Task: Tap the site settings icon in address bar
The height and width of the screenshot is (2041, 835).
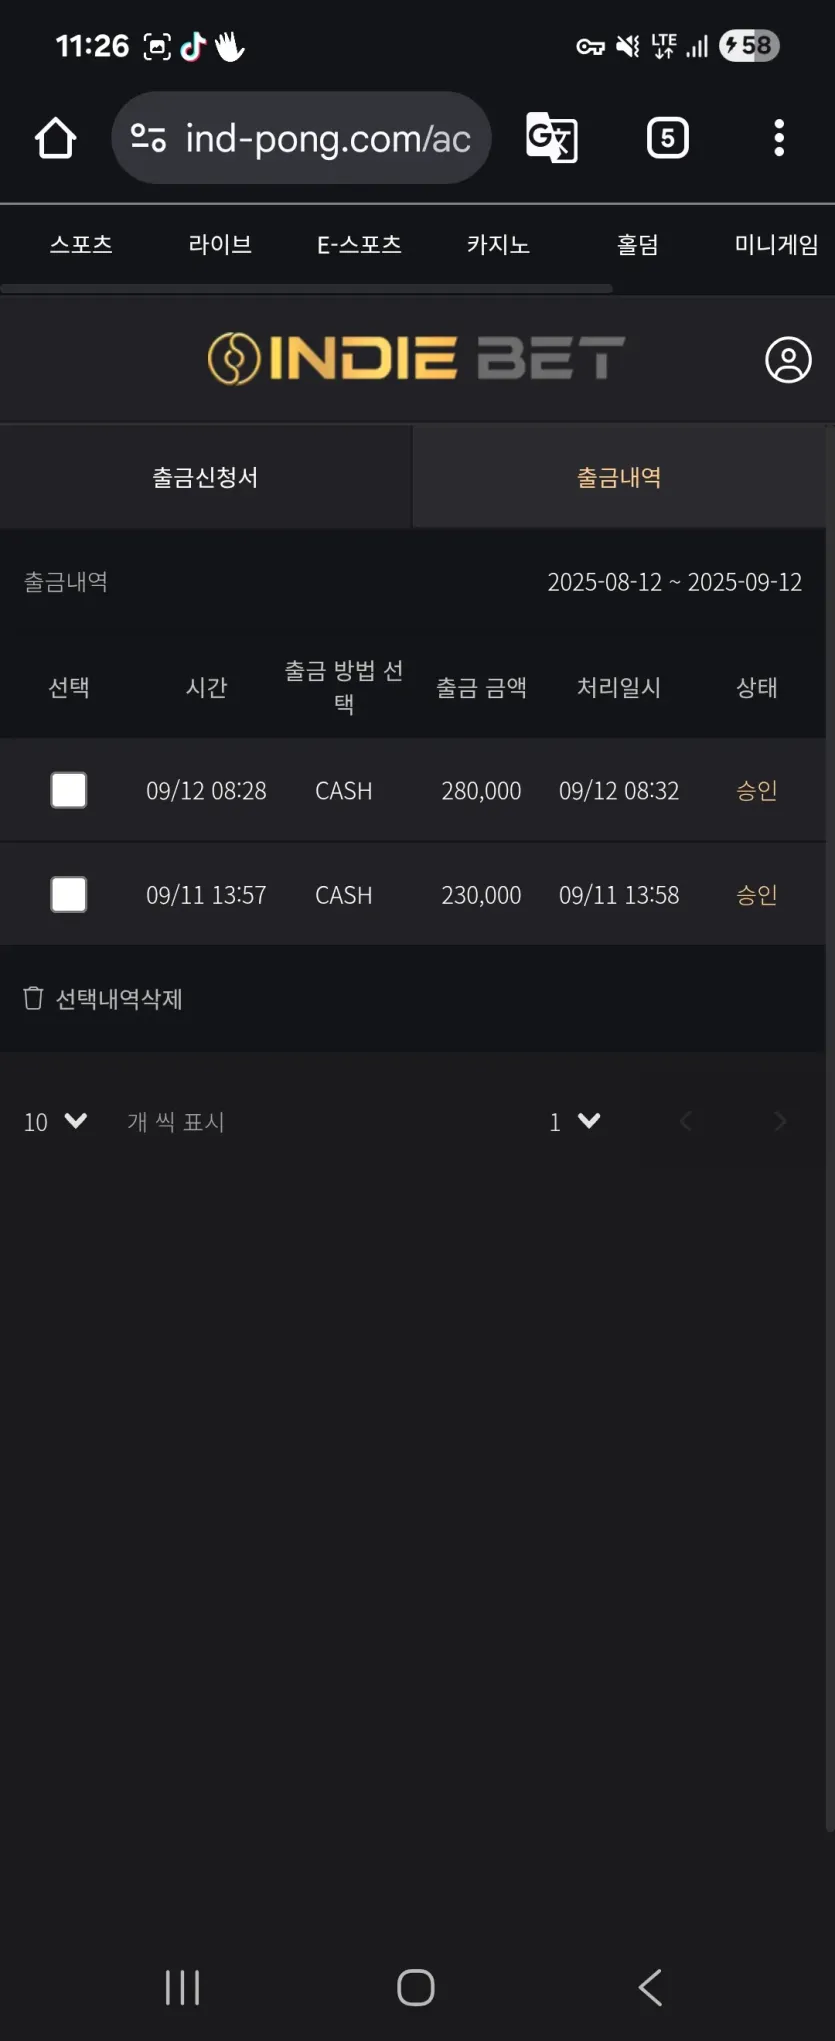Action: pyautogui.click(x=149, y=138)
